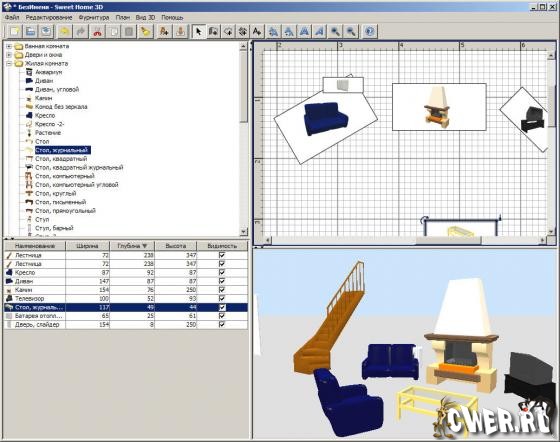Toggle visibility checkbox for Дверь, слайдер row
The width and height of the screenshot is (560, 442).
pyautogui.click(x=222, y=325)
